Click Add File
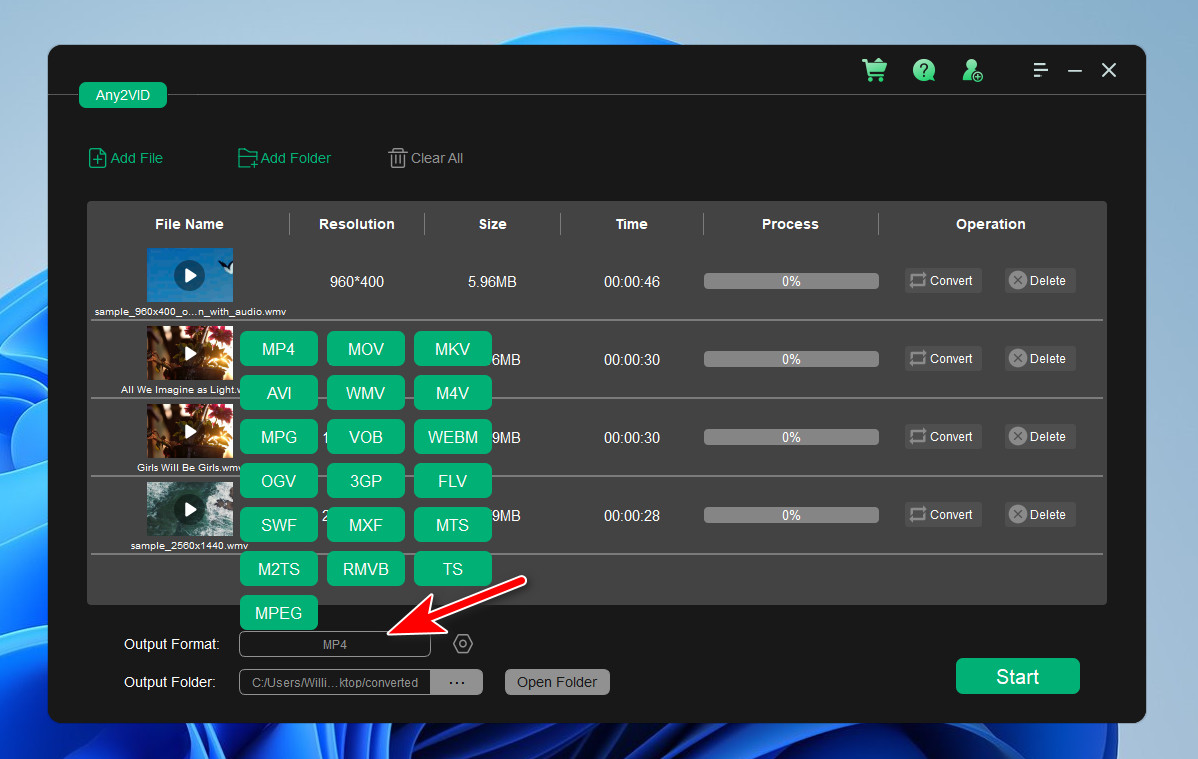 (126, 158)
